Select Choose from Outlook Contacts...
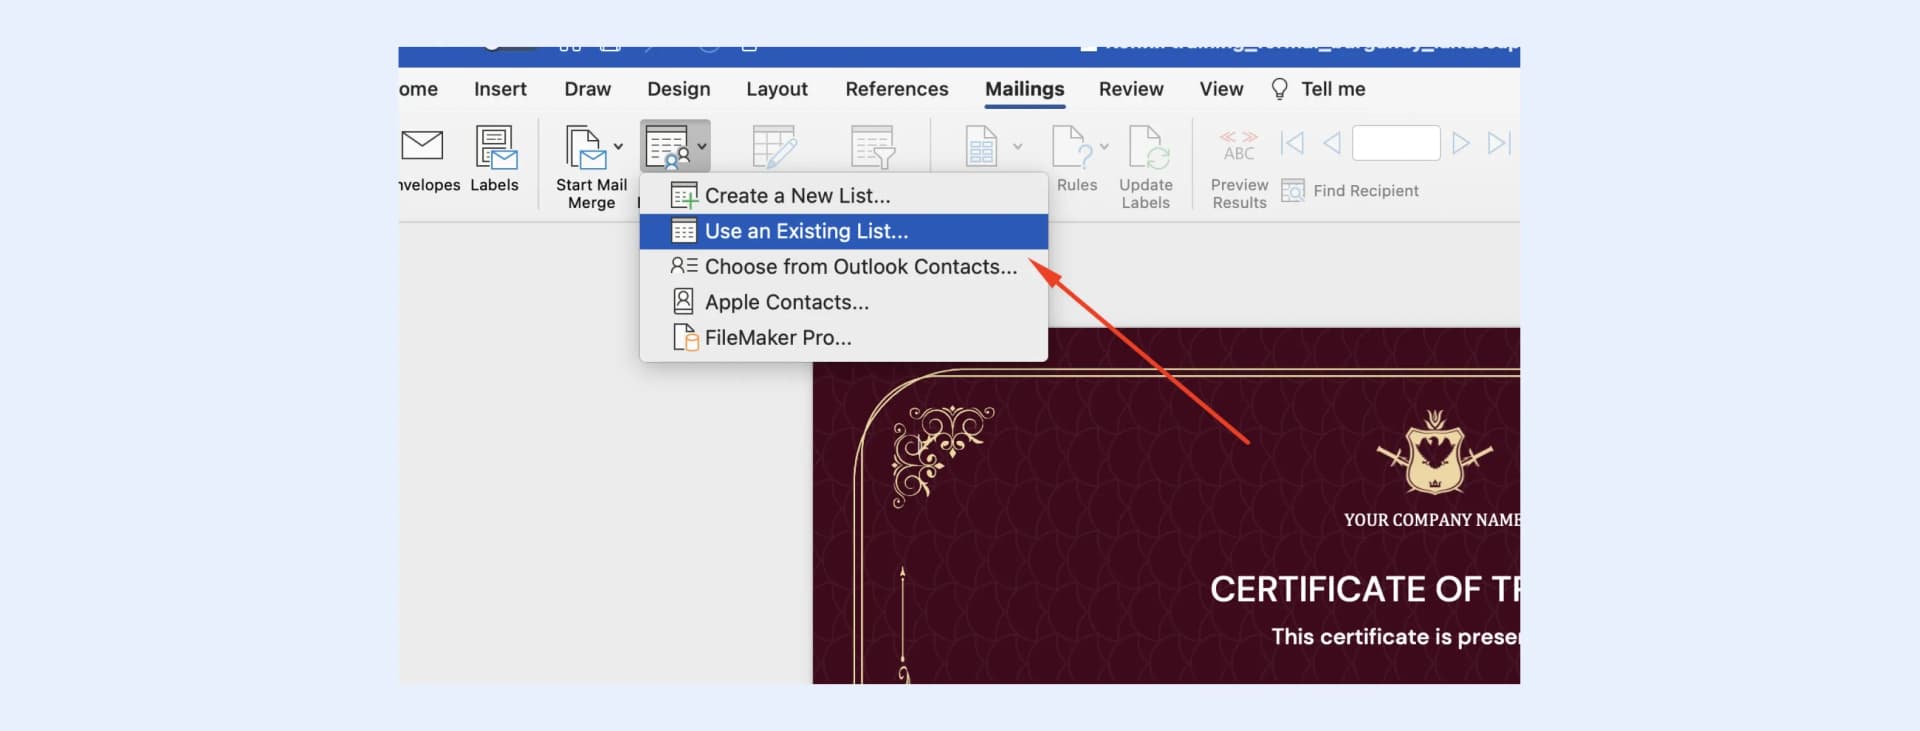 pos(844,267)
